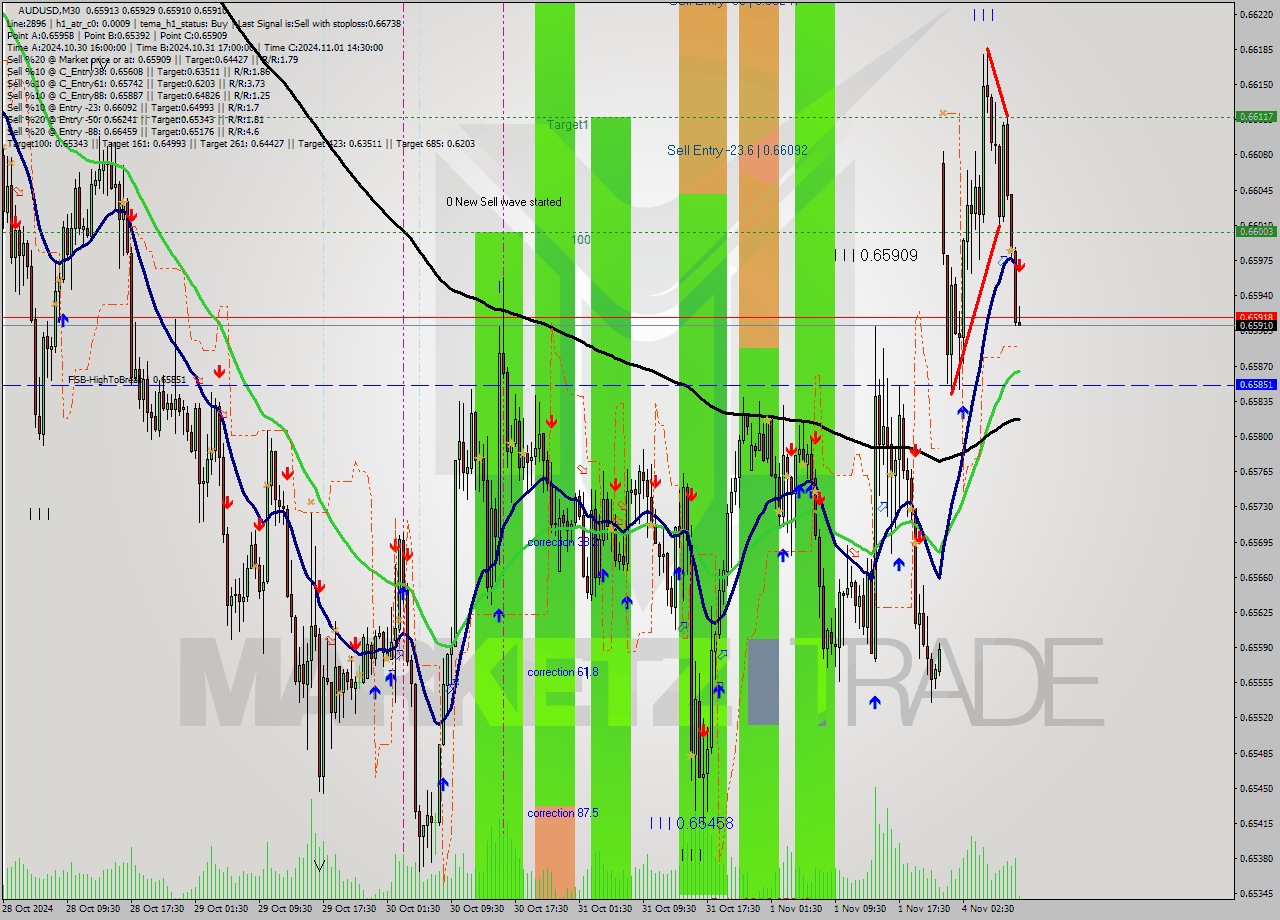Click '29 Oct 09:30' on the time axis

pyautogui.click(x=286, y=908)
